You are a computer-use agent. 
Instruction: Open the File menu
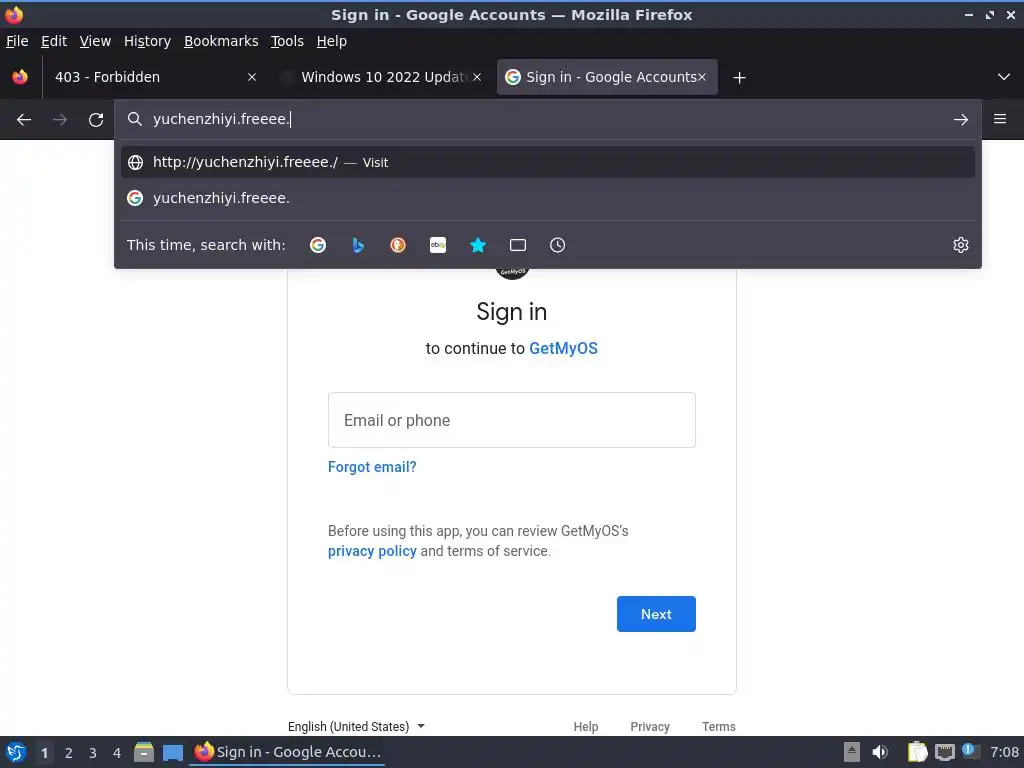[x=17, y=41]
